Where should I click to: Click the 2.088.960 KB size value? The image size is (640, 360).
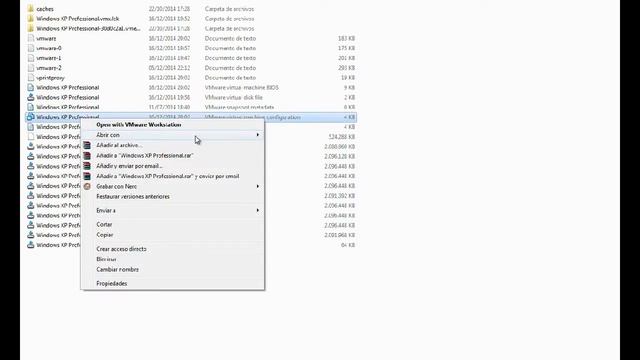(340, 147)
